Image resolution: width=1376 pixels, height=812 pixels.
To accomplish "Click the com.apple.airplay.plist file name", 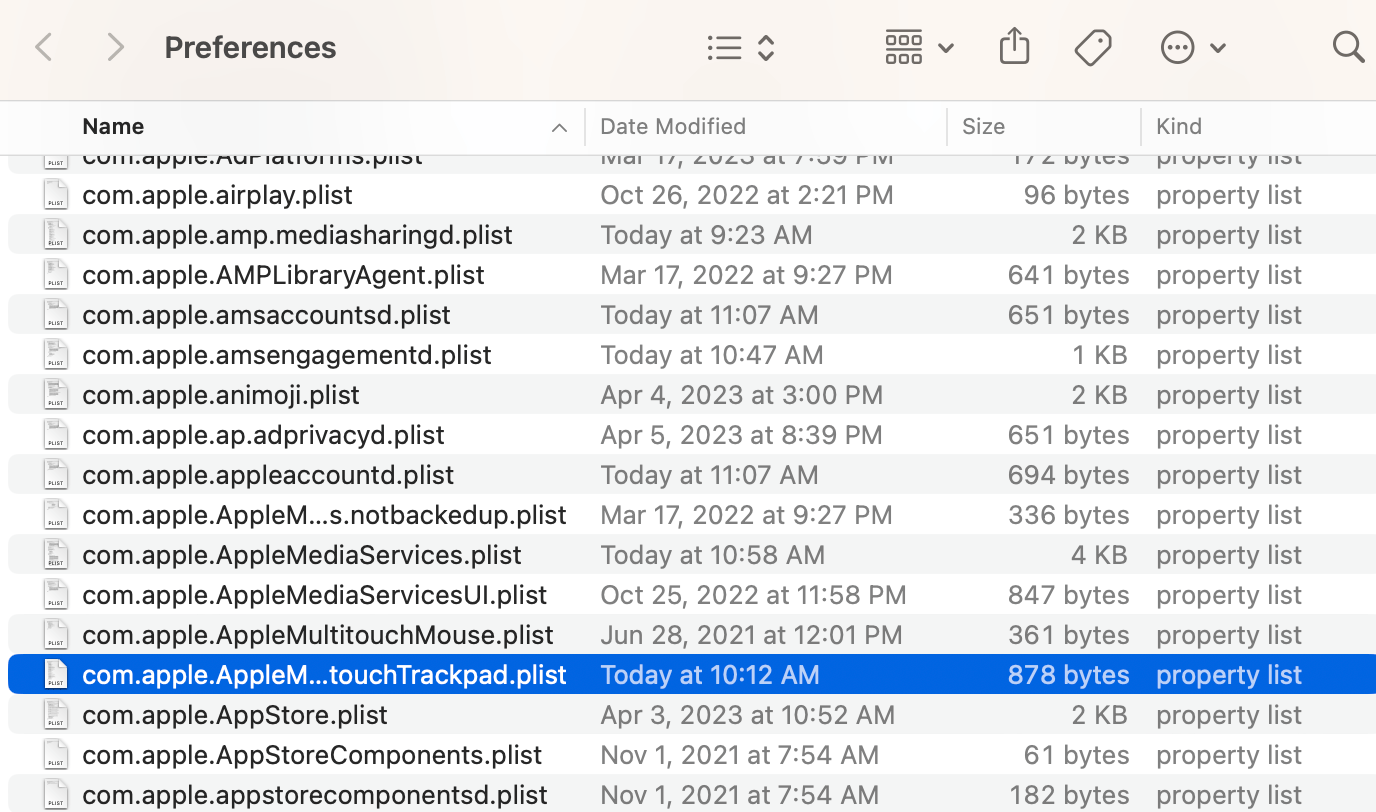I will pyautogui.click(x=217, y=195).
